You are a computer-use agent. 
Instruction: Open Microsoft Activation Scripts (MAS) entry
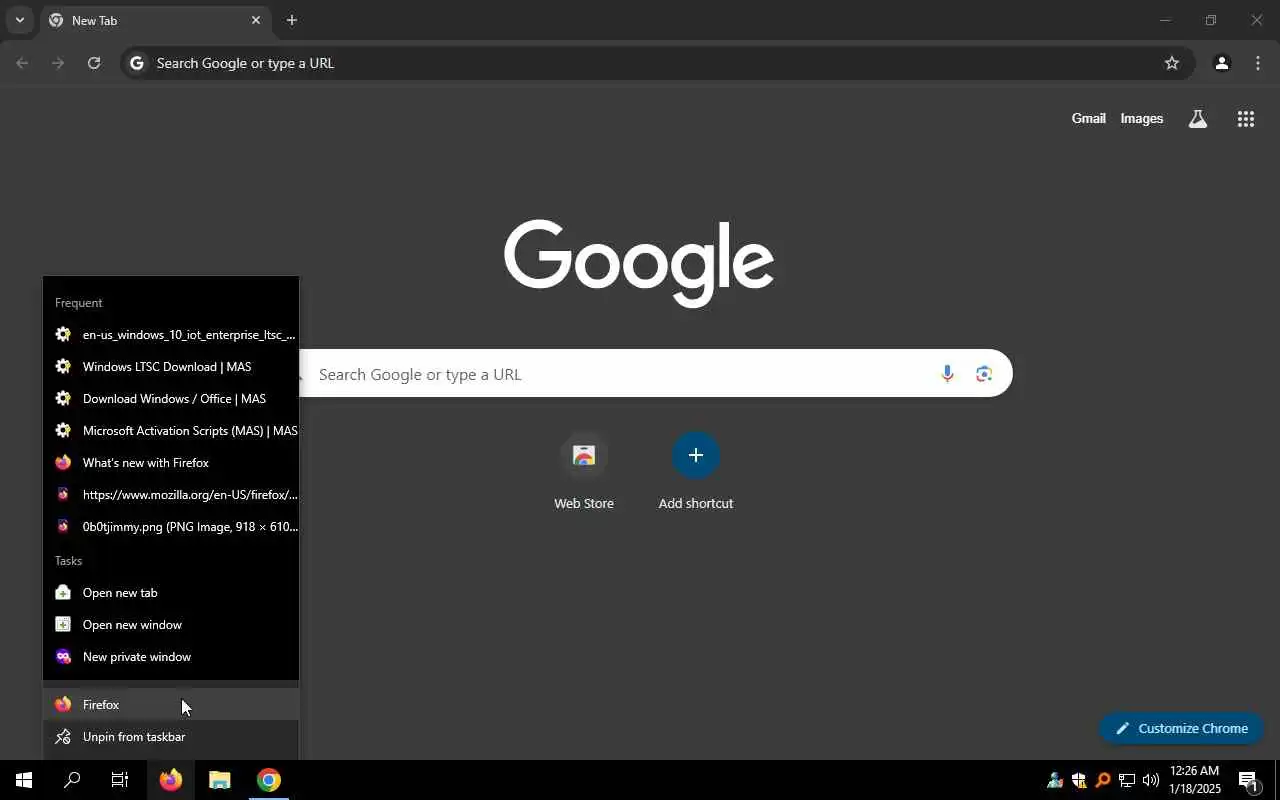click(x=171, y=431)
